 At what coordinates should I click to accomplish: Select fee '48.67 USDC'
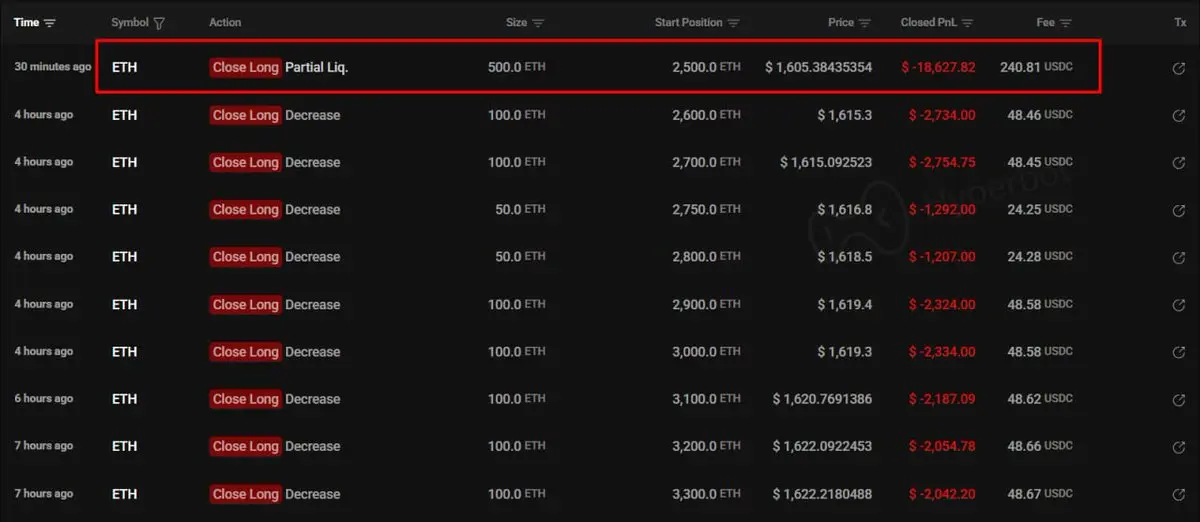pyautogui.click(x=1040, y=494)
